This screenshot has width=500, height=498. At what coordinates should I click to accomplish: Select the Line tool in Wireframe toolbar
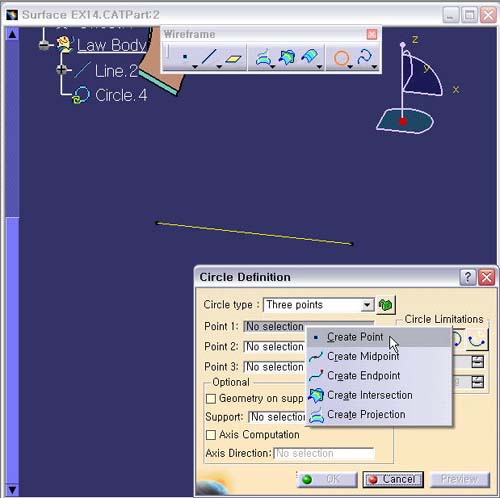[x=209, y=57]
